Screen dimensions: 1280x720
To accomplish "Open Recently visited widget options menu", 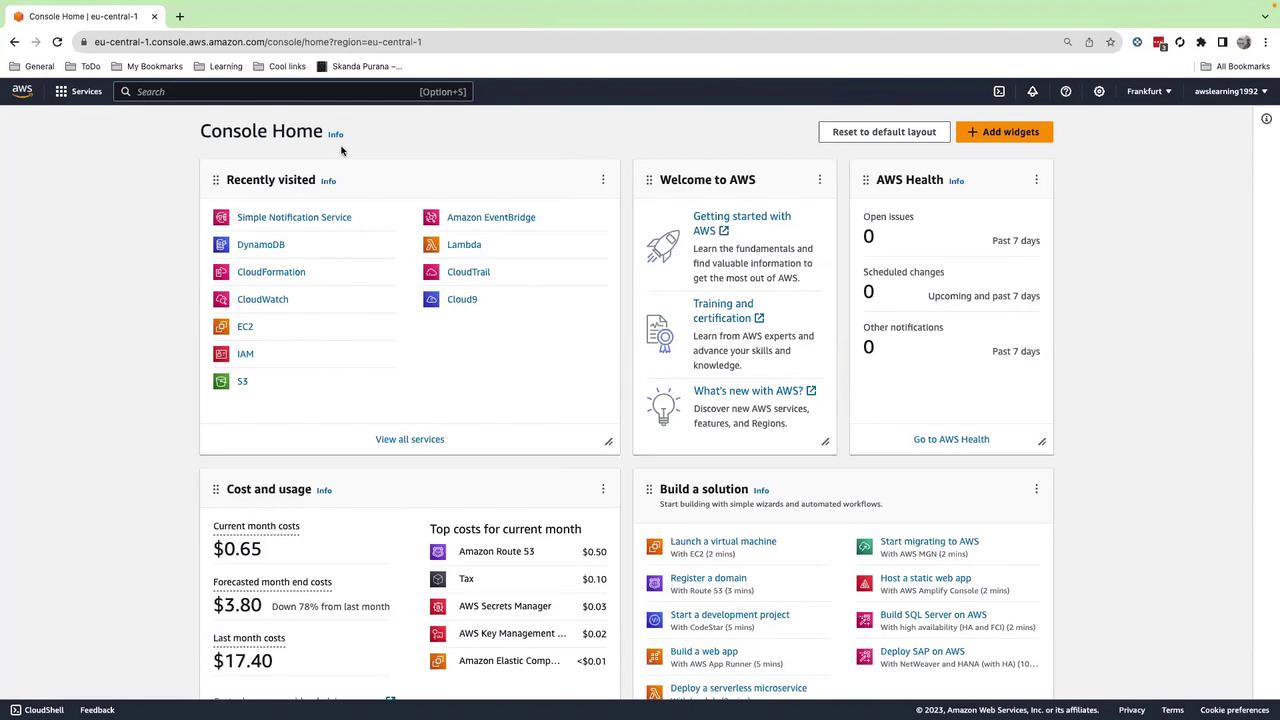I will point(603,180).
